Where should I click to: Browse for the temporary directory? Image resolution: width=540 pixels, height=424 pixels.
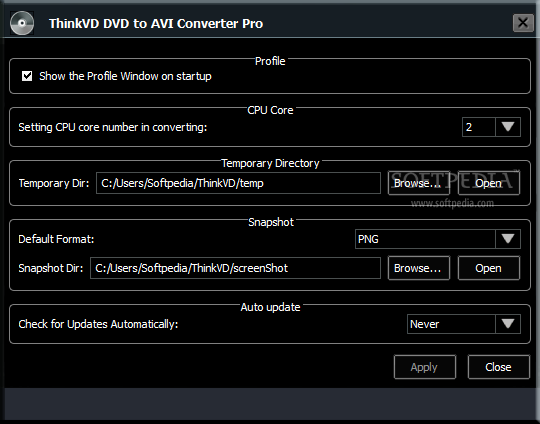point(419,183)
